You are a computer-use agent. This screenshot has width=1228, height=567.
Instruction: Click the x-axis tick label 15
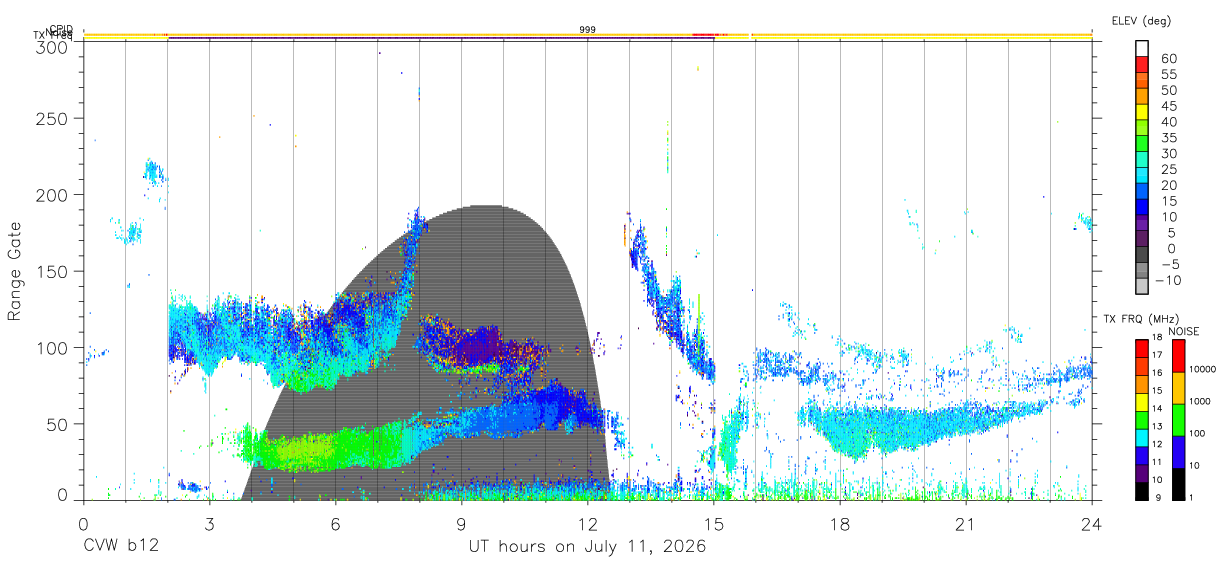[x=714, y=524]
